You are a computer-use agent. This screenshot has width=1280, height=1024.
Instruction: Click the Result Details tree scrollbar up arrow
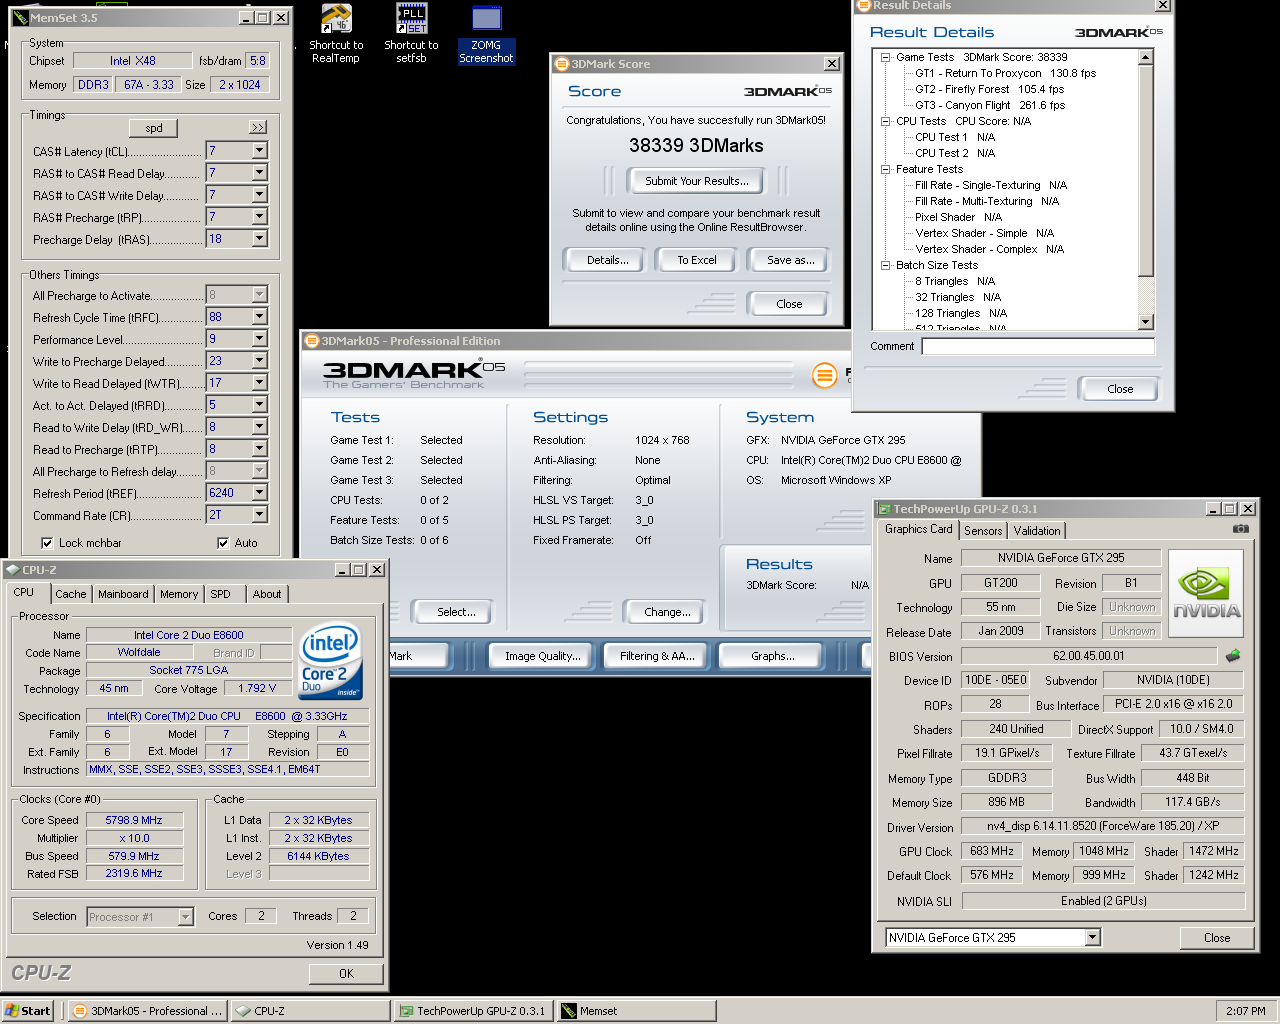1146,56
